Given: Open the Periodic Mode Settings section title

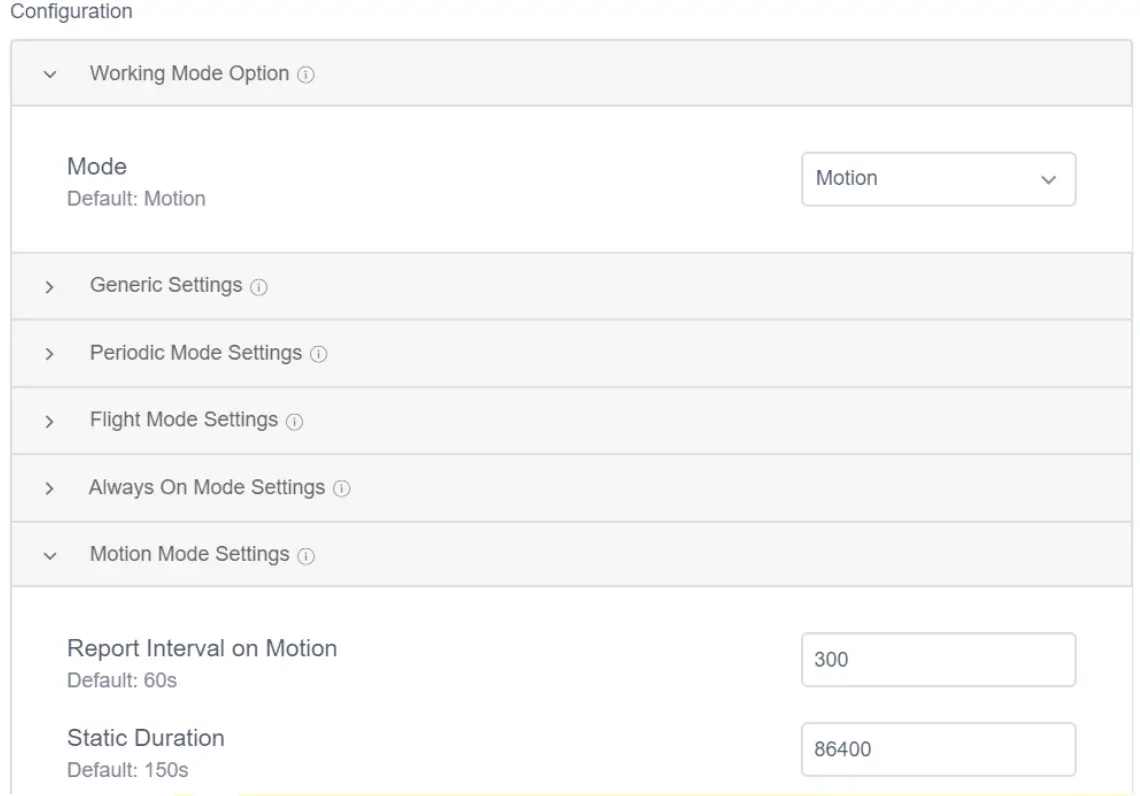Looking at the screenshot, I should [x=196, y=353].
